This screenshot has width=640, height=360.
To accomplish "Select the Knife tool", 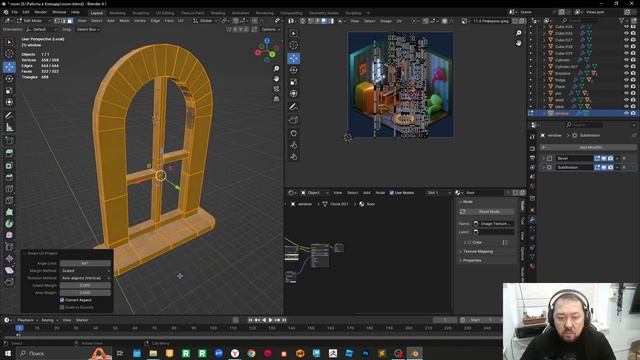I will point(9,200).
